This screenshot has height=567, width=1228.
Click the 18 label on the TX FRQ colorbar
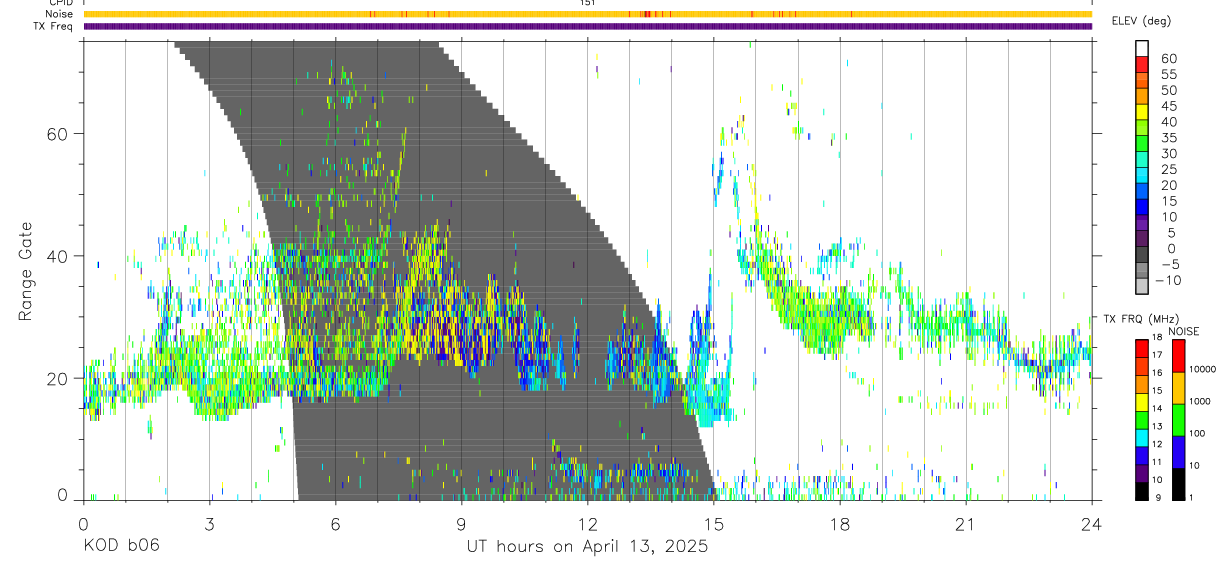pyautogui.click(x=1157, y=337)
